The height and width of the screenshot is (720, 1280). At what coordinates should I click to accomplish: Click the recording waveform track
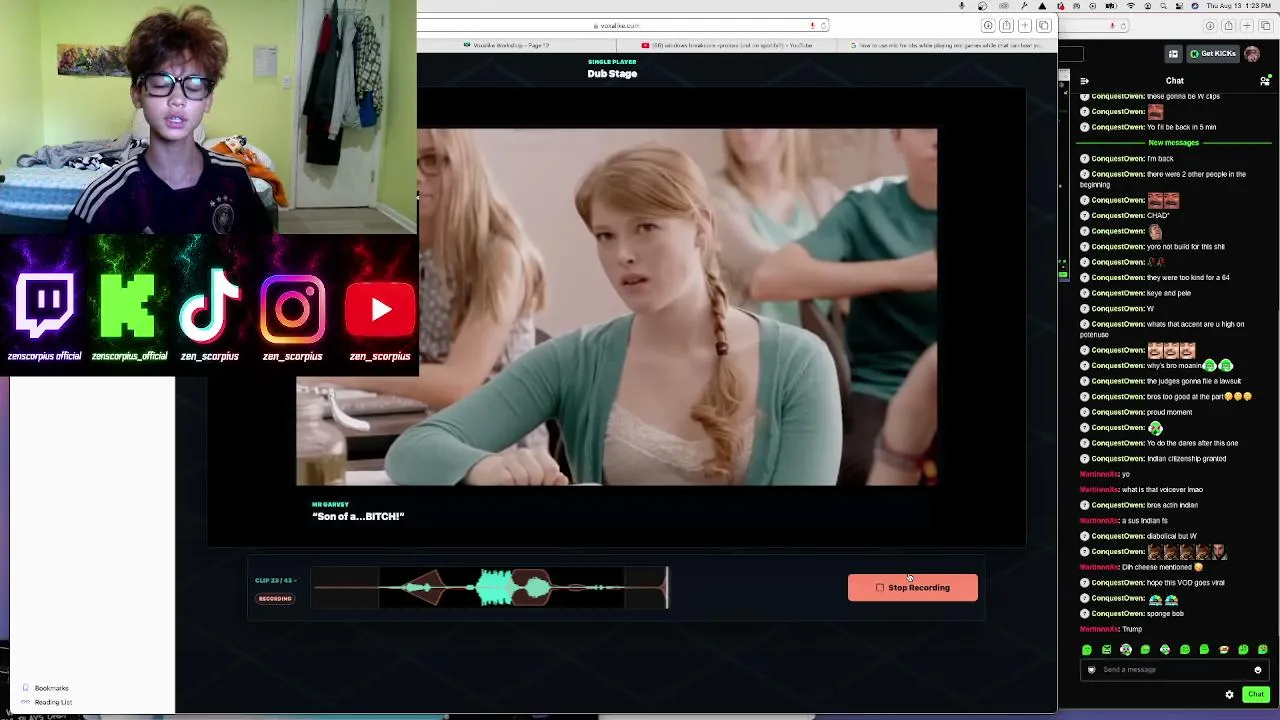click(490, 588)
